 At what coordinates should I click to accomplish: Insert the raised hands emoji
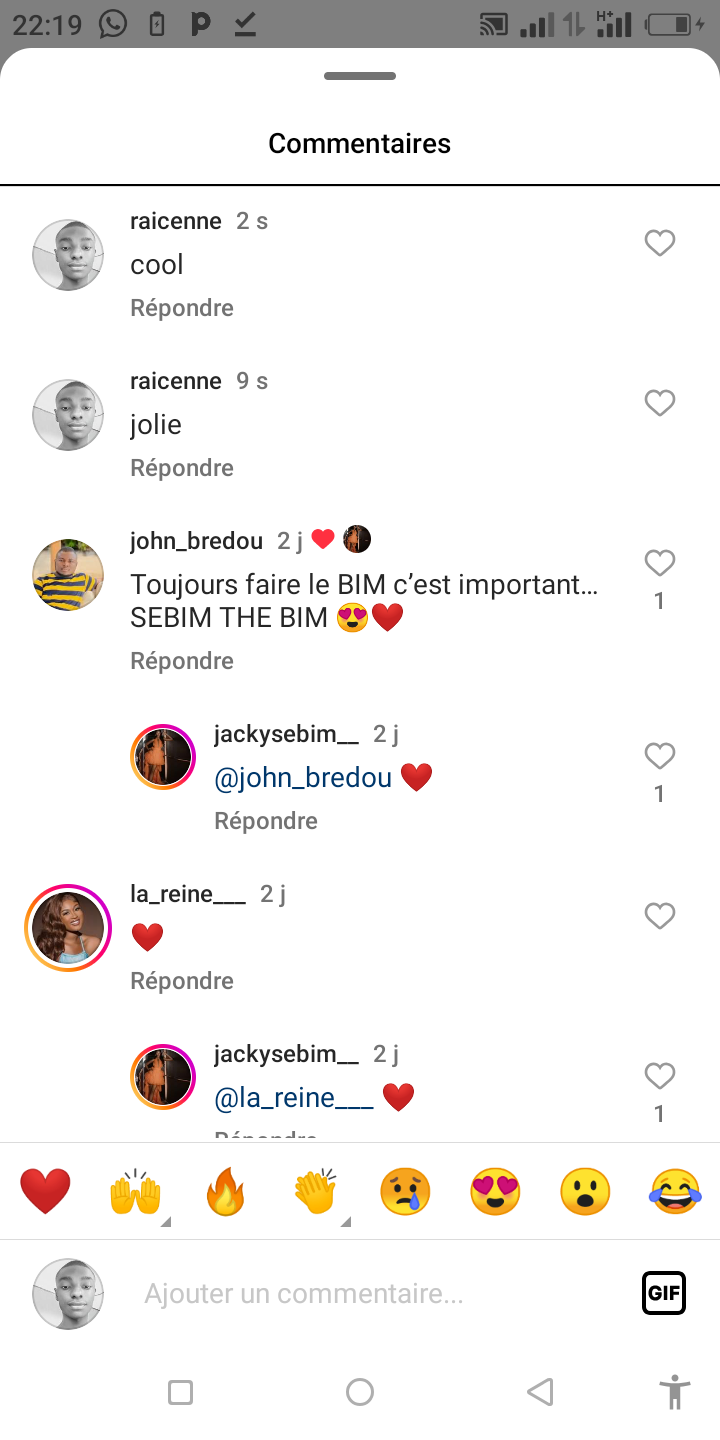135,1192
